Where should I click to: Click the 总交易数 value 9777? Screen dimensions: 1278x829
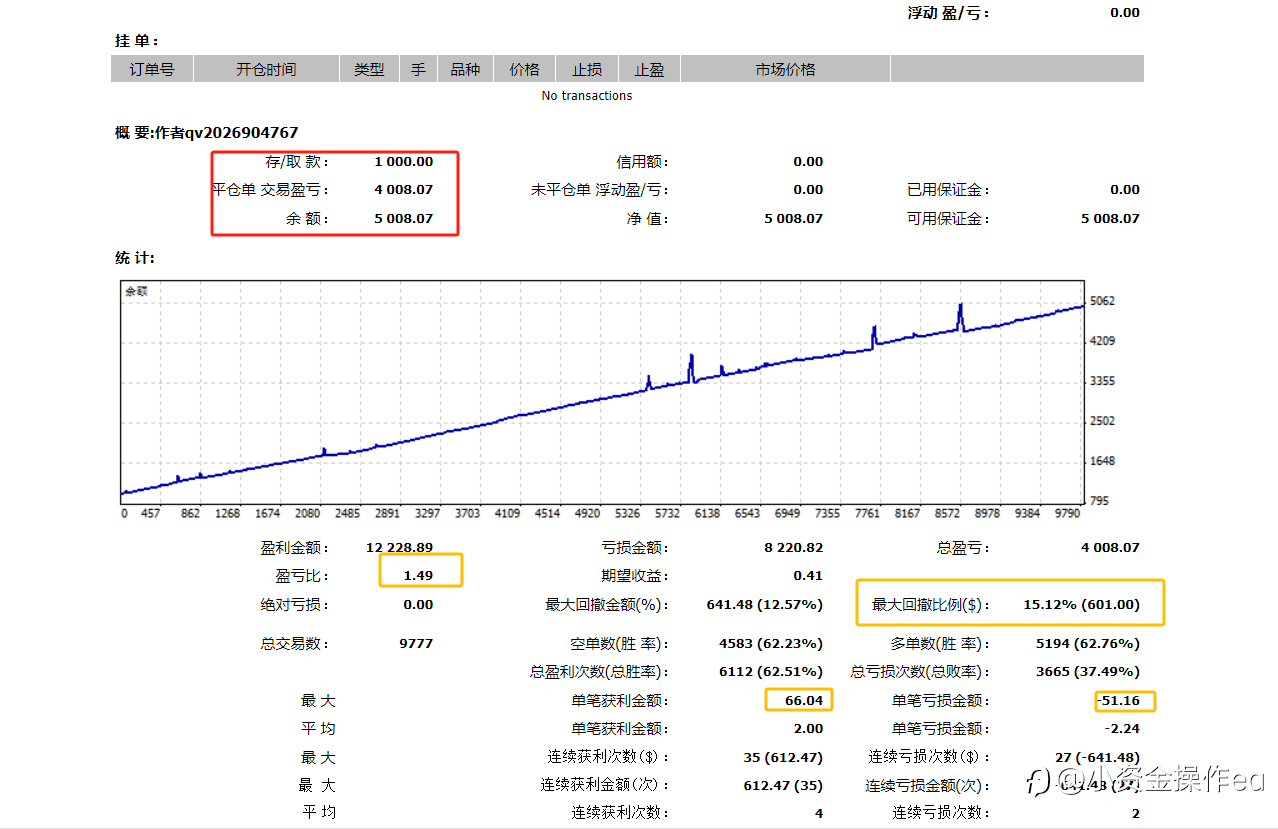416,644
